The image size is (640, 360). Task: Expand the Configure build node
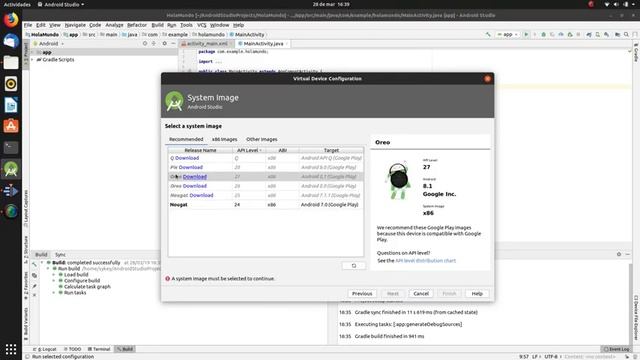tap(54, 281)
